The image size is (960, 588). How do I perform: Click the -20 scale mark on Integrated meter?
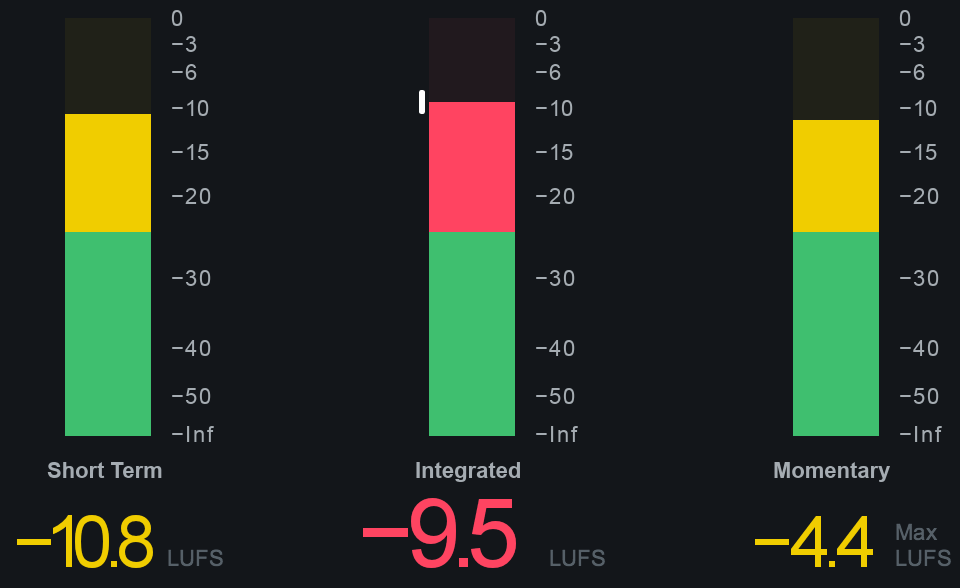[x=555, y=197]
